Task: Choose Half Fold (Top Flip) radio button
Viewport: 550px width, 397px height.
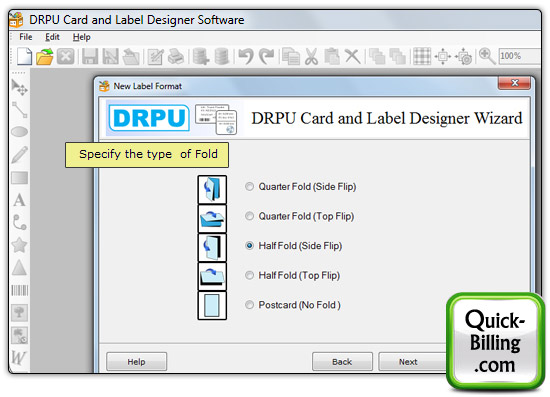Action: point(249,275)
